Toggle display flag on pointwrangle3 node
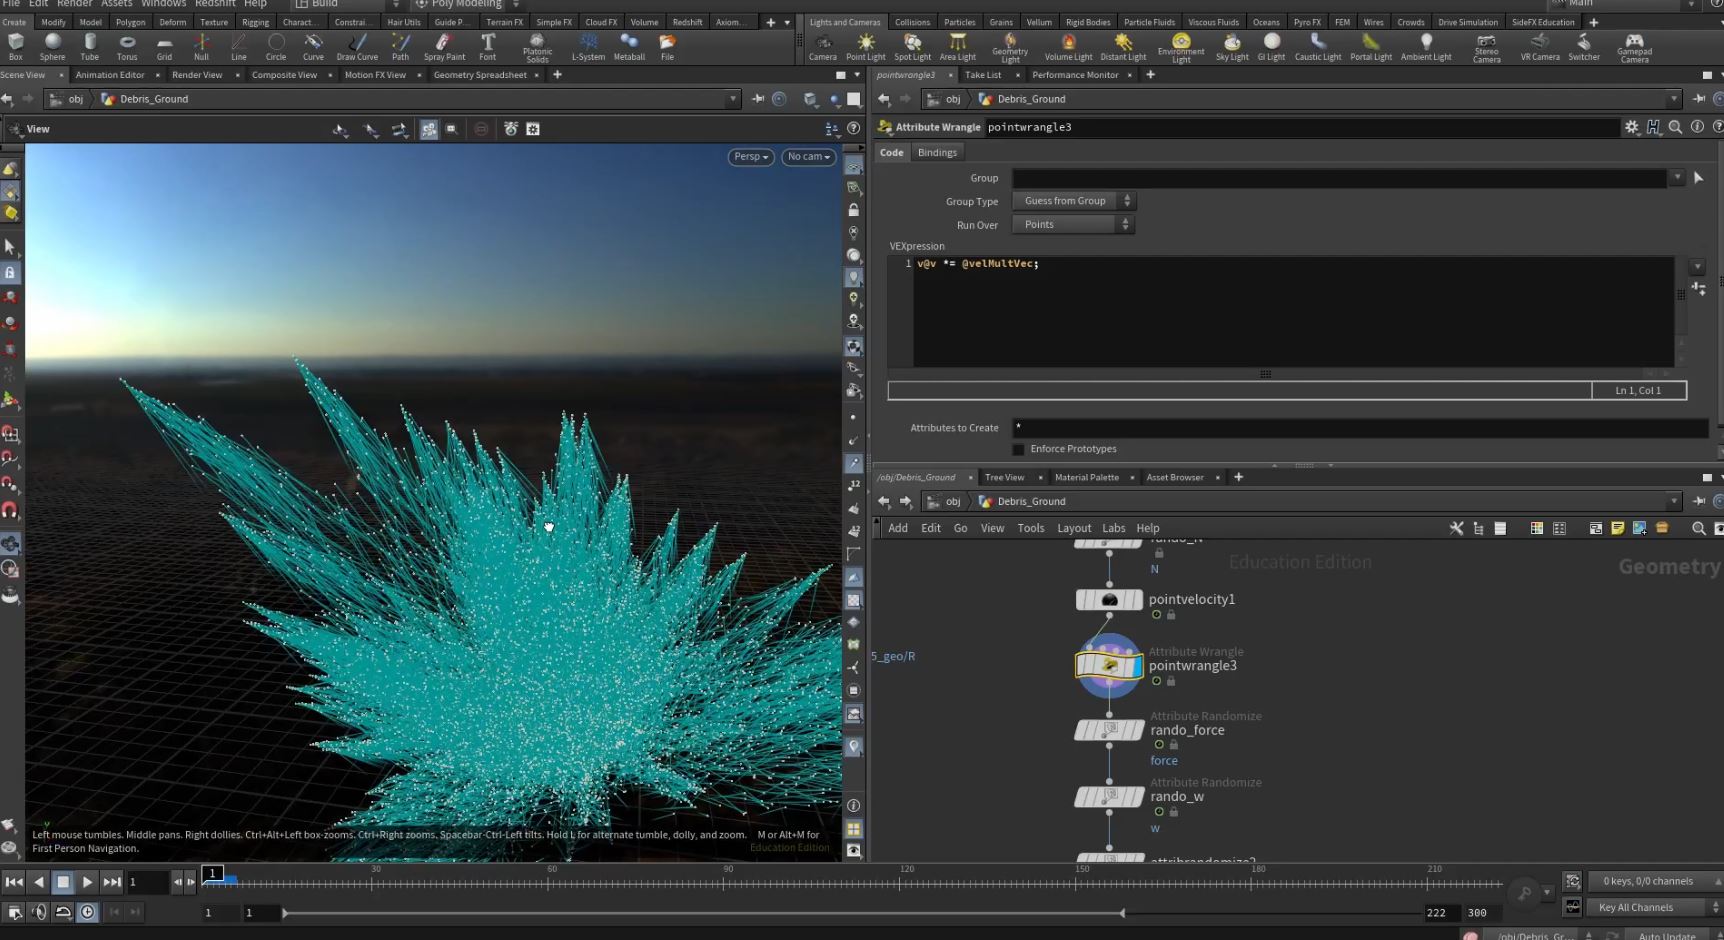Image resolution: width=1724 pixels, height=940 pixels. [x=1136, y=665]
